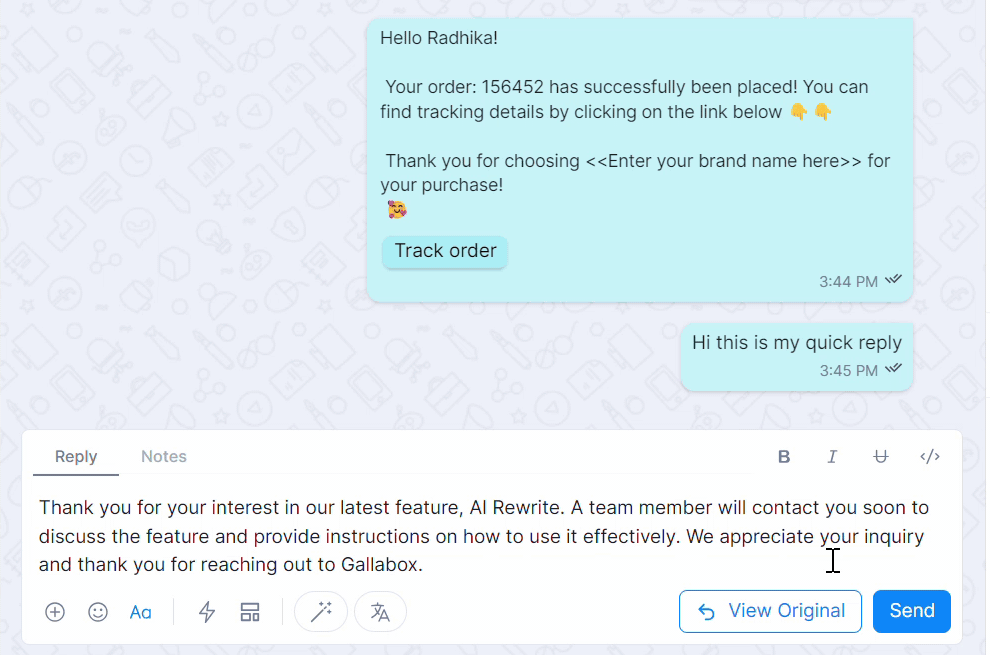Image resolution: width=990 pixels, height=655 pixels.
Task: Click the View Original button
Action: coord(770,611)
